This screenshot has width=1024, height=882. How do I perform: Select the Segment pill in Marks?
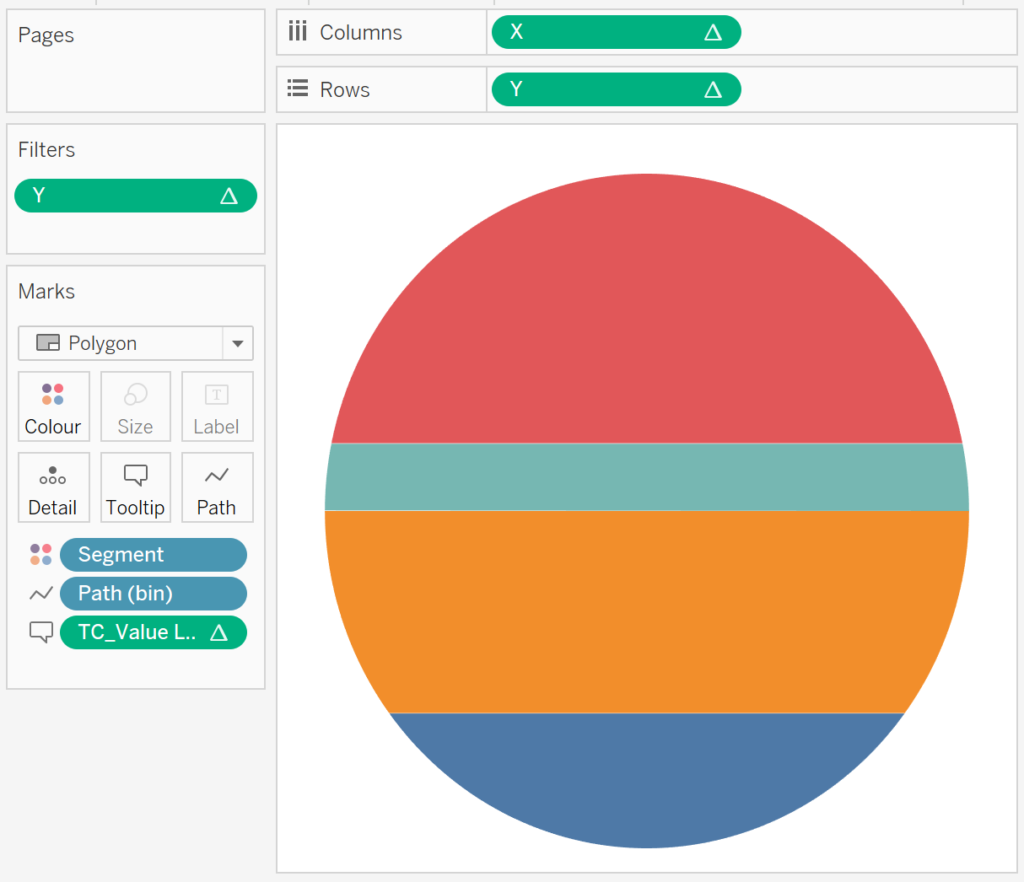coord(153,554)
